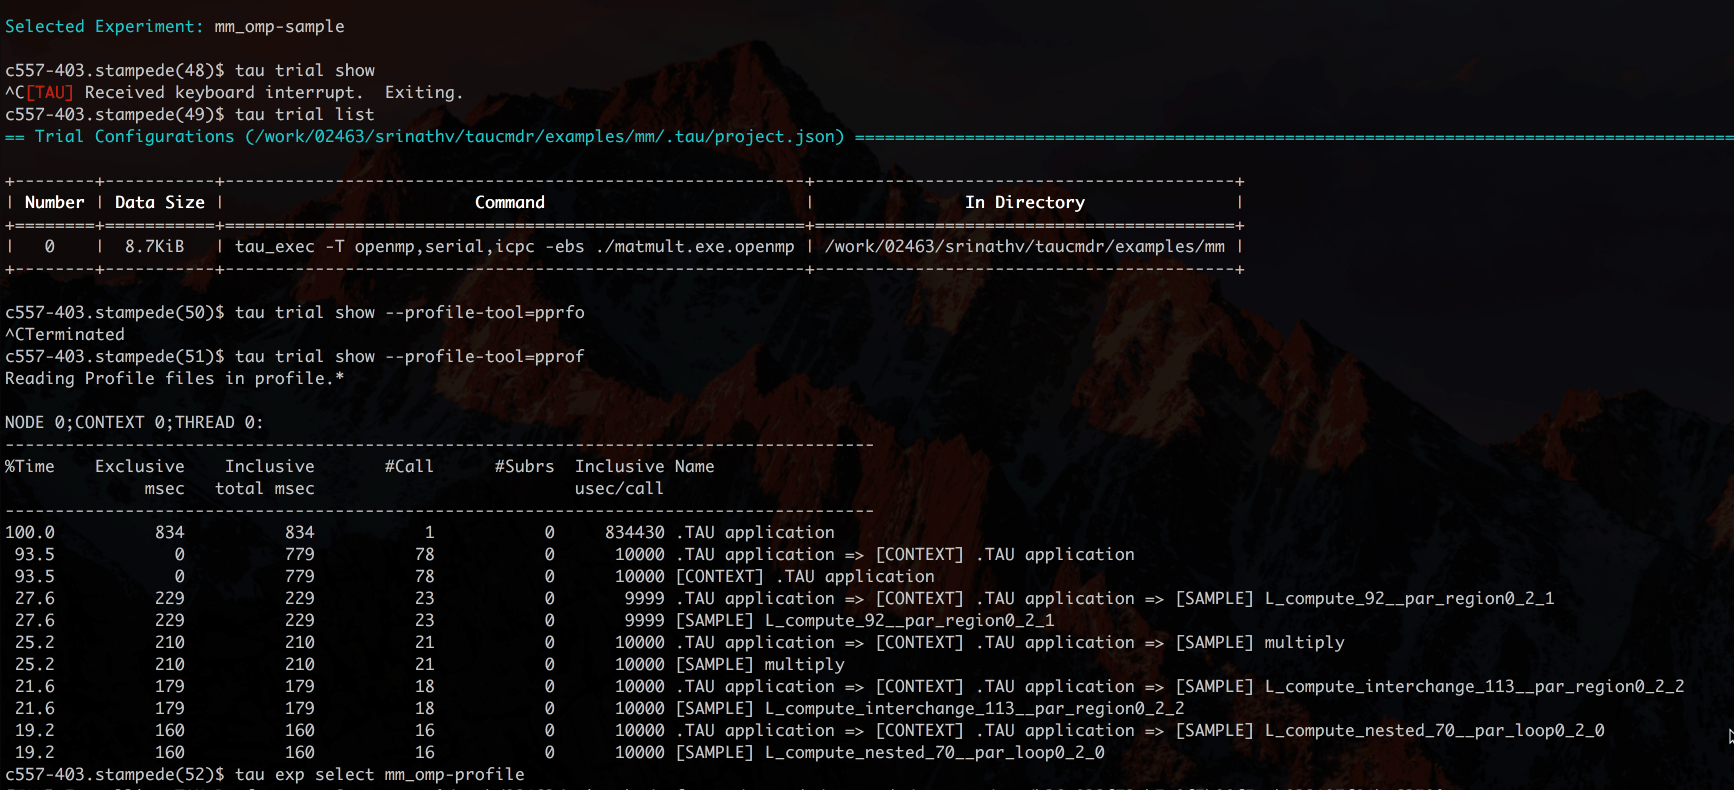Click the '8.7KiB' data size cell
The width and height of the screenshot is (1734, 790).
pos(155,247)
